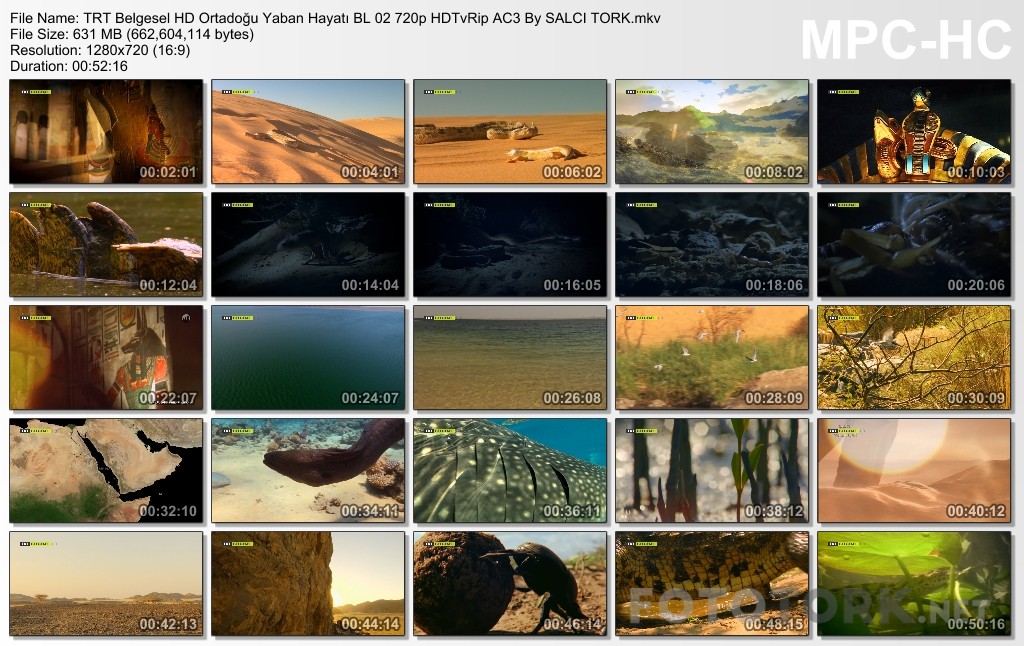This screenshot has height=646, width=1024.
Task: Open the Anubis mural thumbnail at 00:22:07
Action: (106, 357)
